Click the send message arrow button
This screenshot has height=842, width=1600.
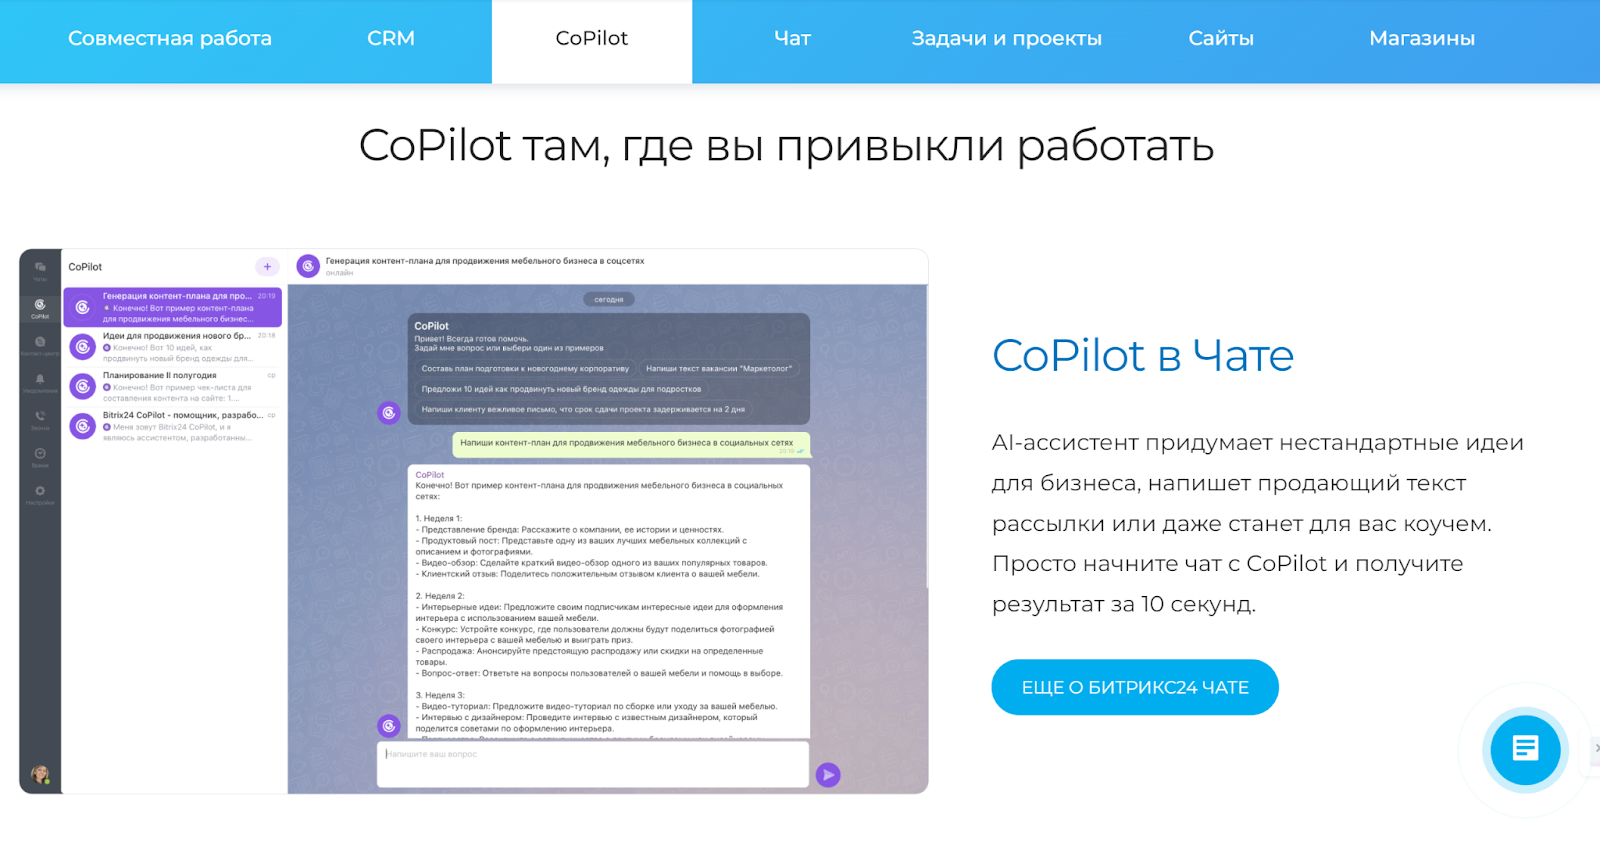828,775
